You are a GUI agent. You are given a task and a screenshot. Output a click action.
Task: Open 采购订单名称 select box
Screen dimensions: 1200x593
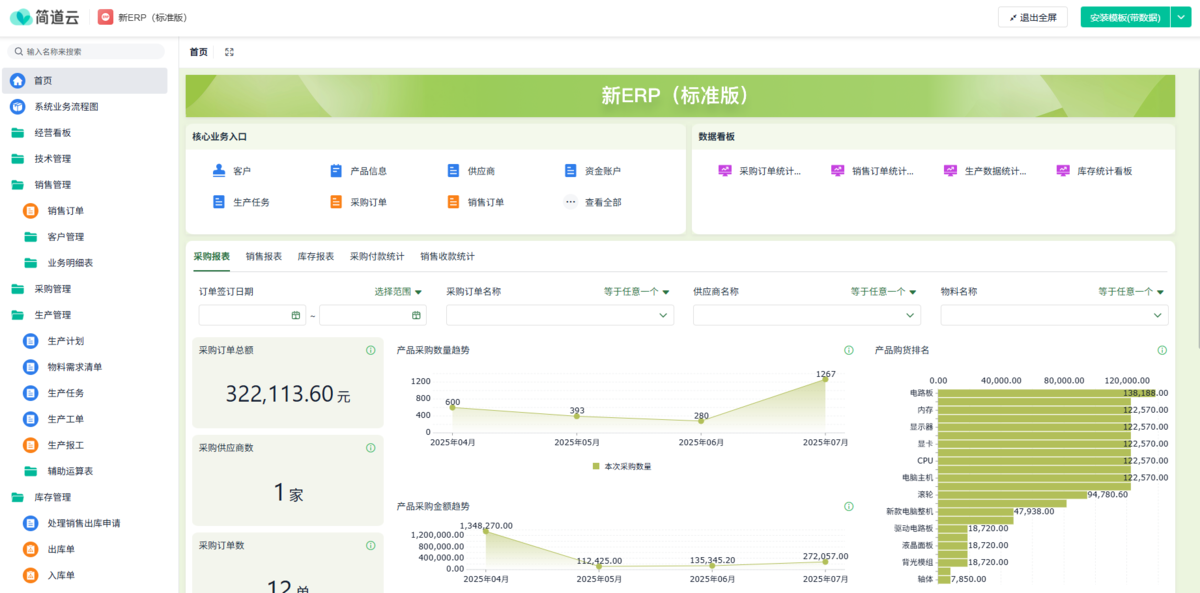pos(560,315)
